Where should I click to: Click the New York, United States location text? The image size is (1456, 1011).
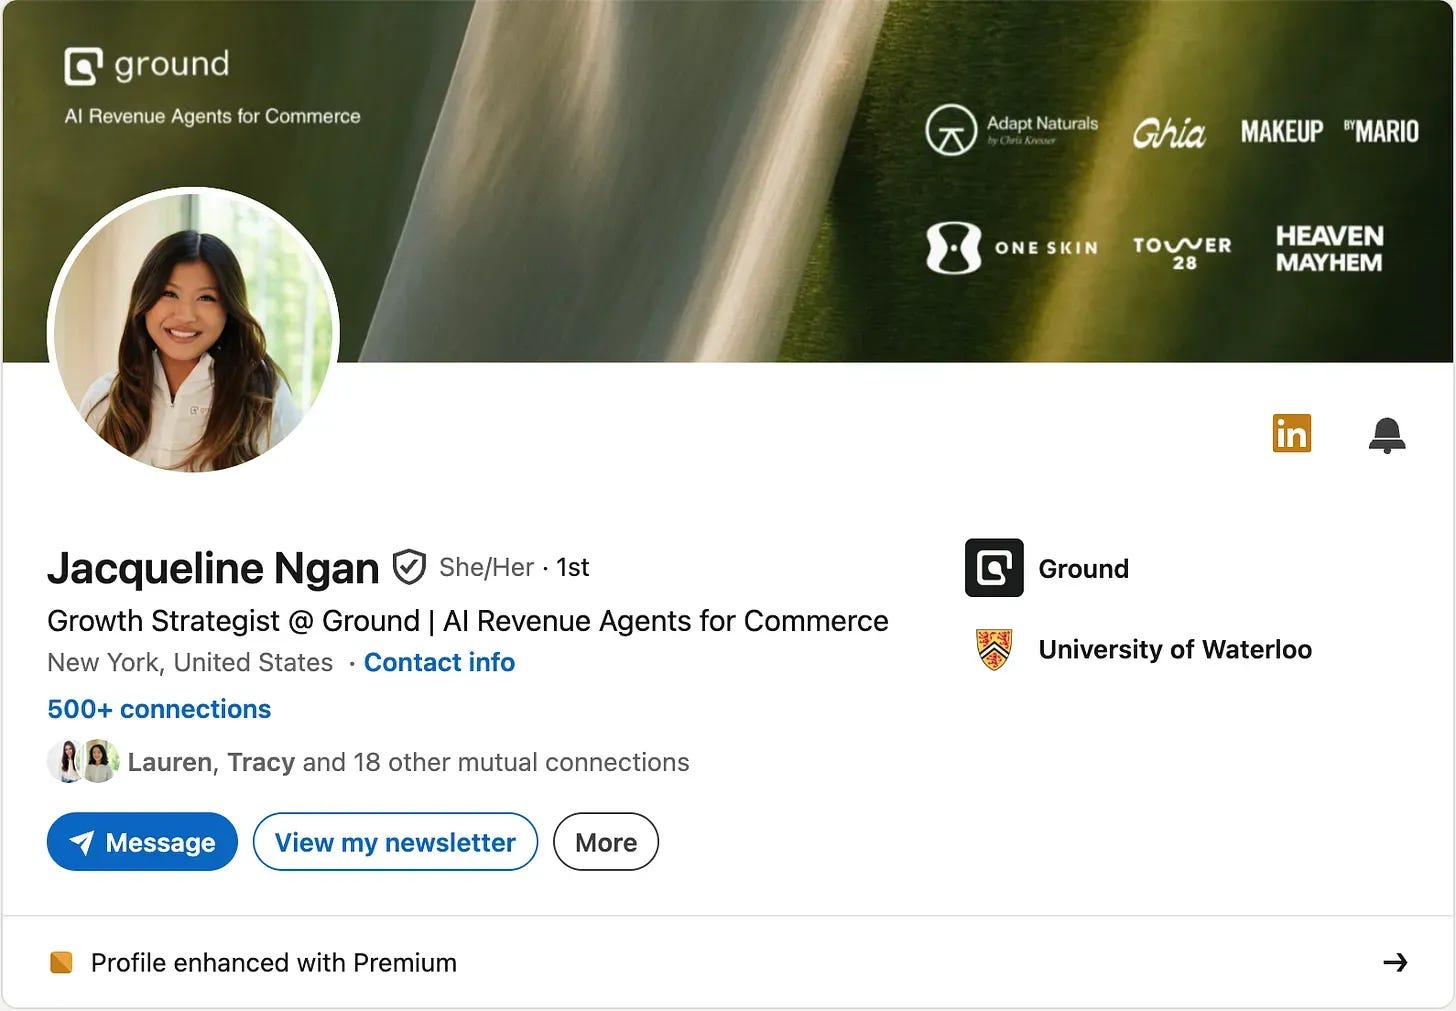pos(190,662)
